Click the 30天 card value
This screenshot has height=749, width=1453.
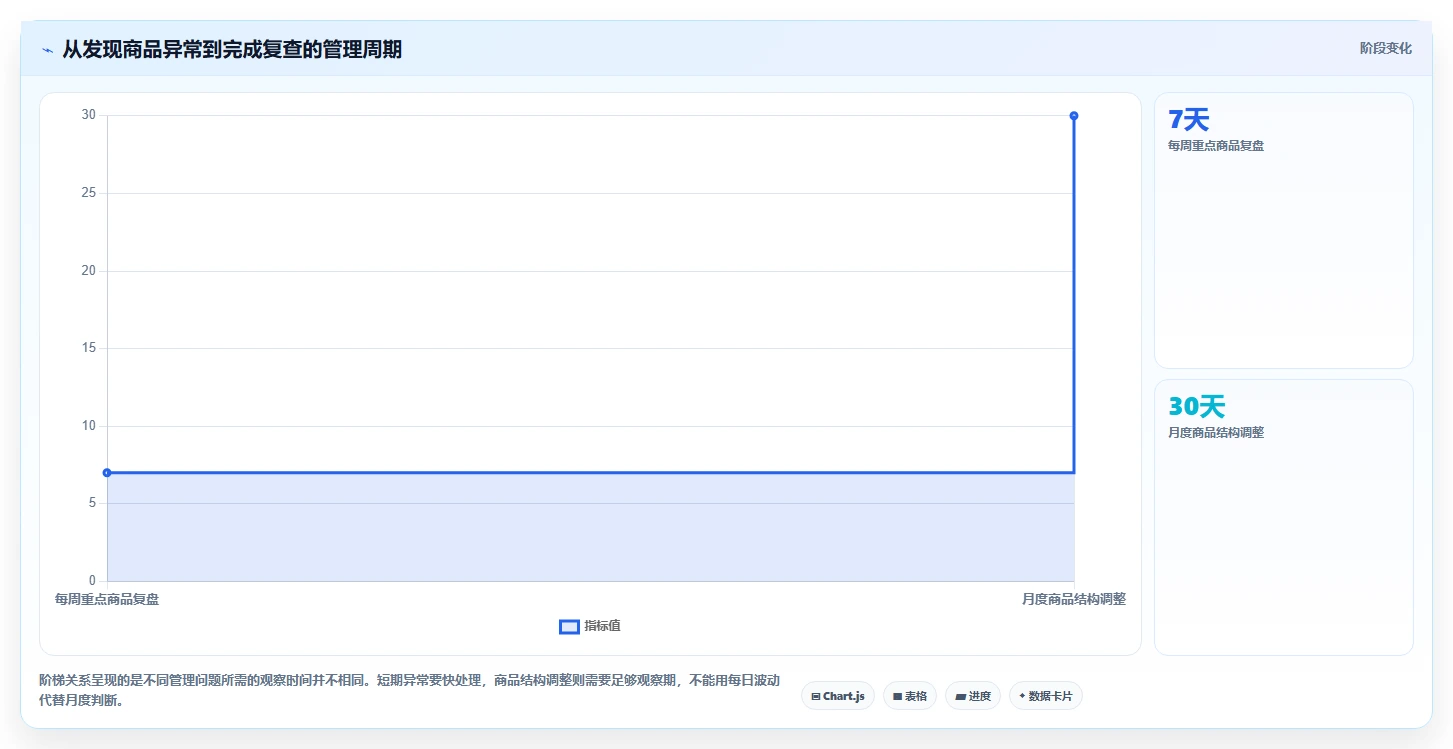click(1197, 407)
